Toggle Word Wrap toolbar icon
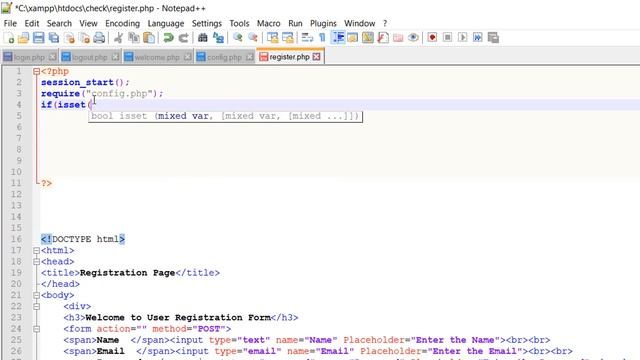This screenshot has width=640, height=360. 307,38
